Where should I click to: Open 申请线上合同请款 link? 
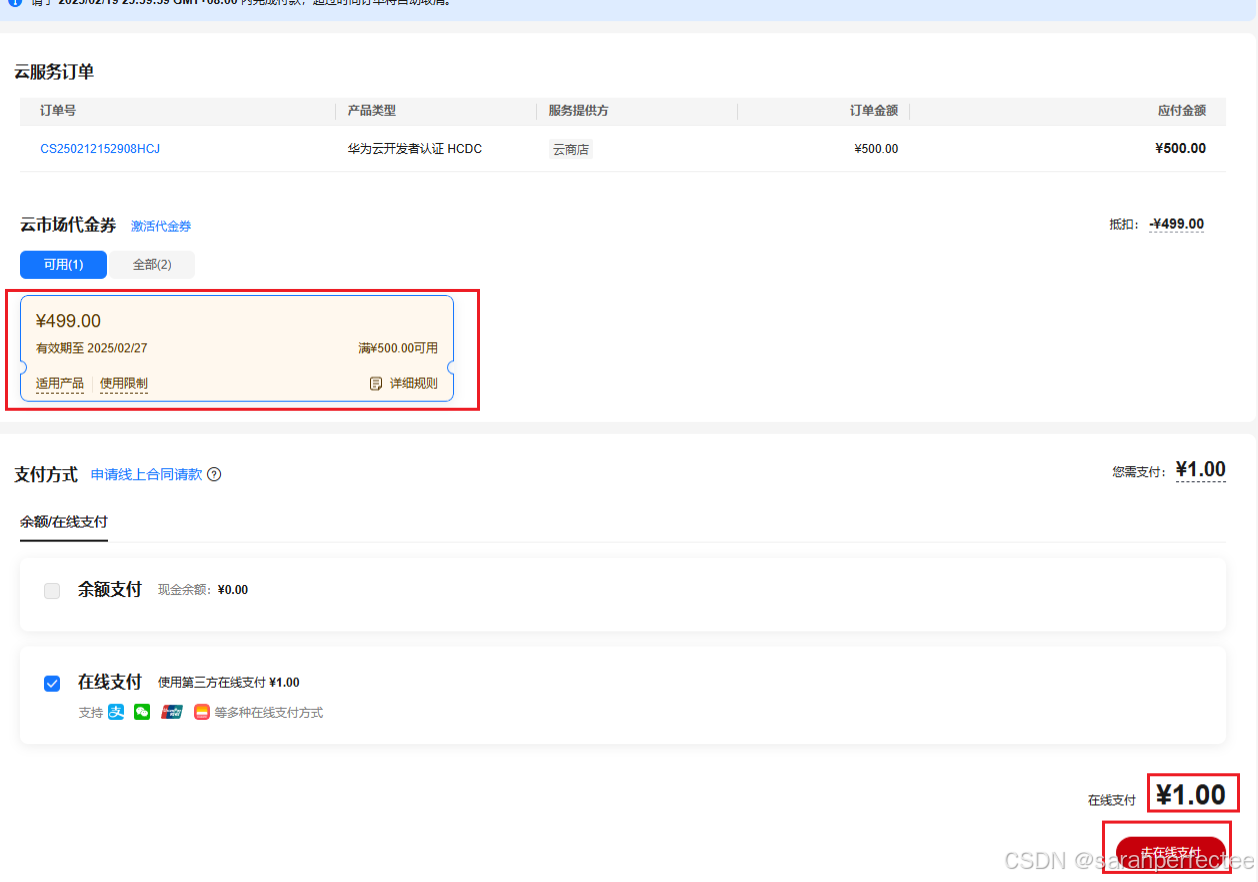[x=147, y=474]
